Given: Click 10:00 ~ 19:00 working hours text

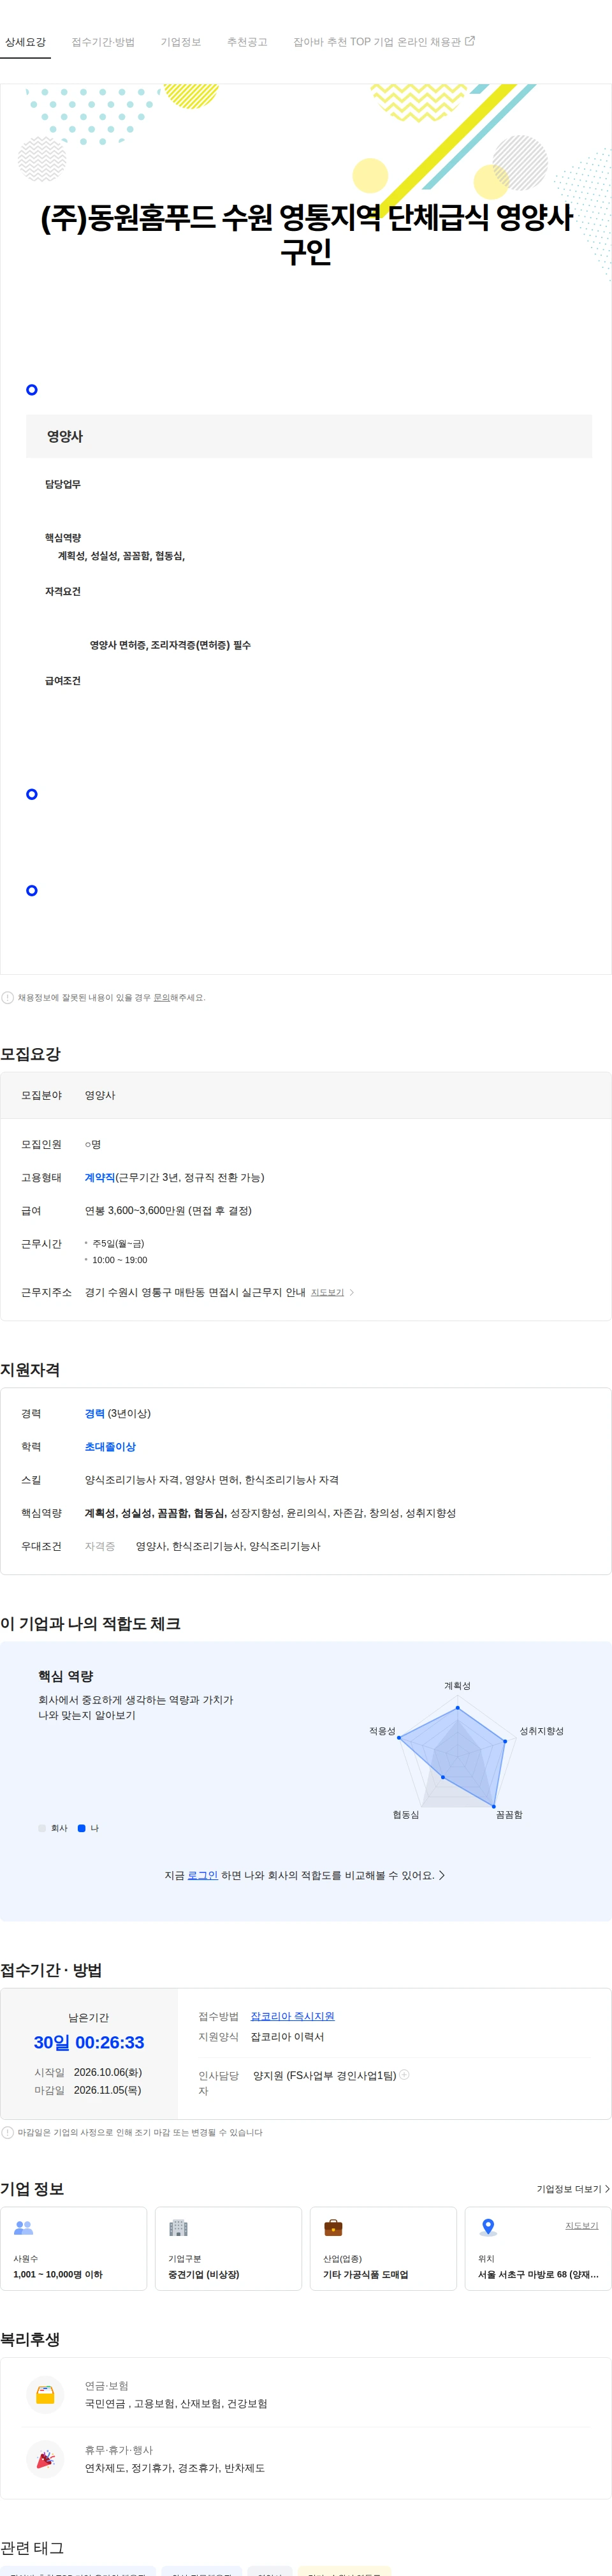Looking at the screenshot, I should 119,1260.
